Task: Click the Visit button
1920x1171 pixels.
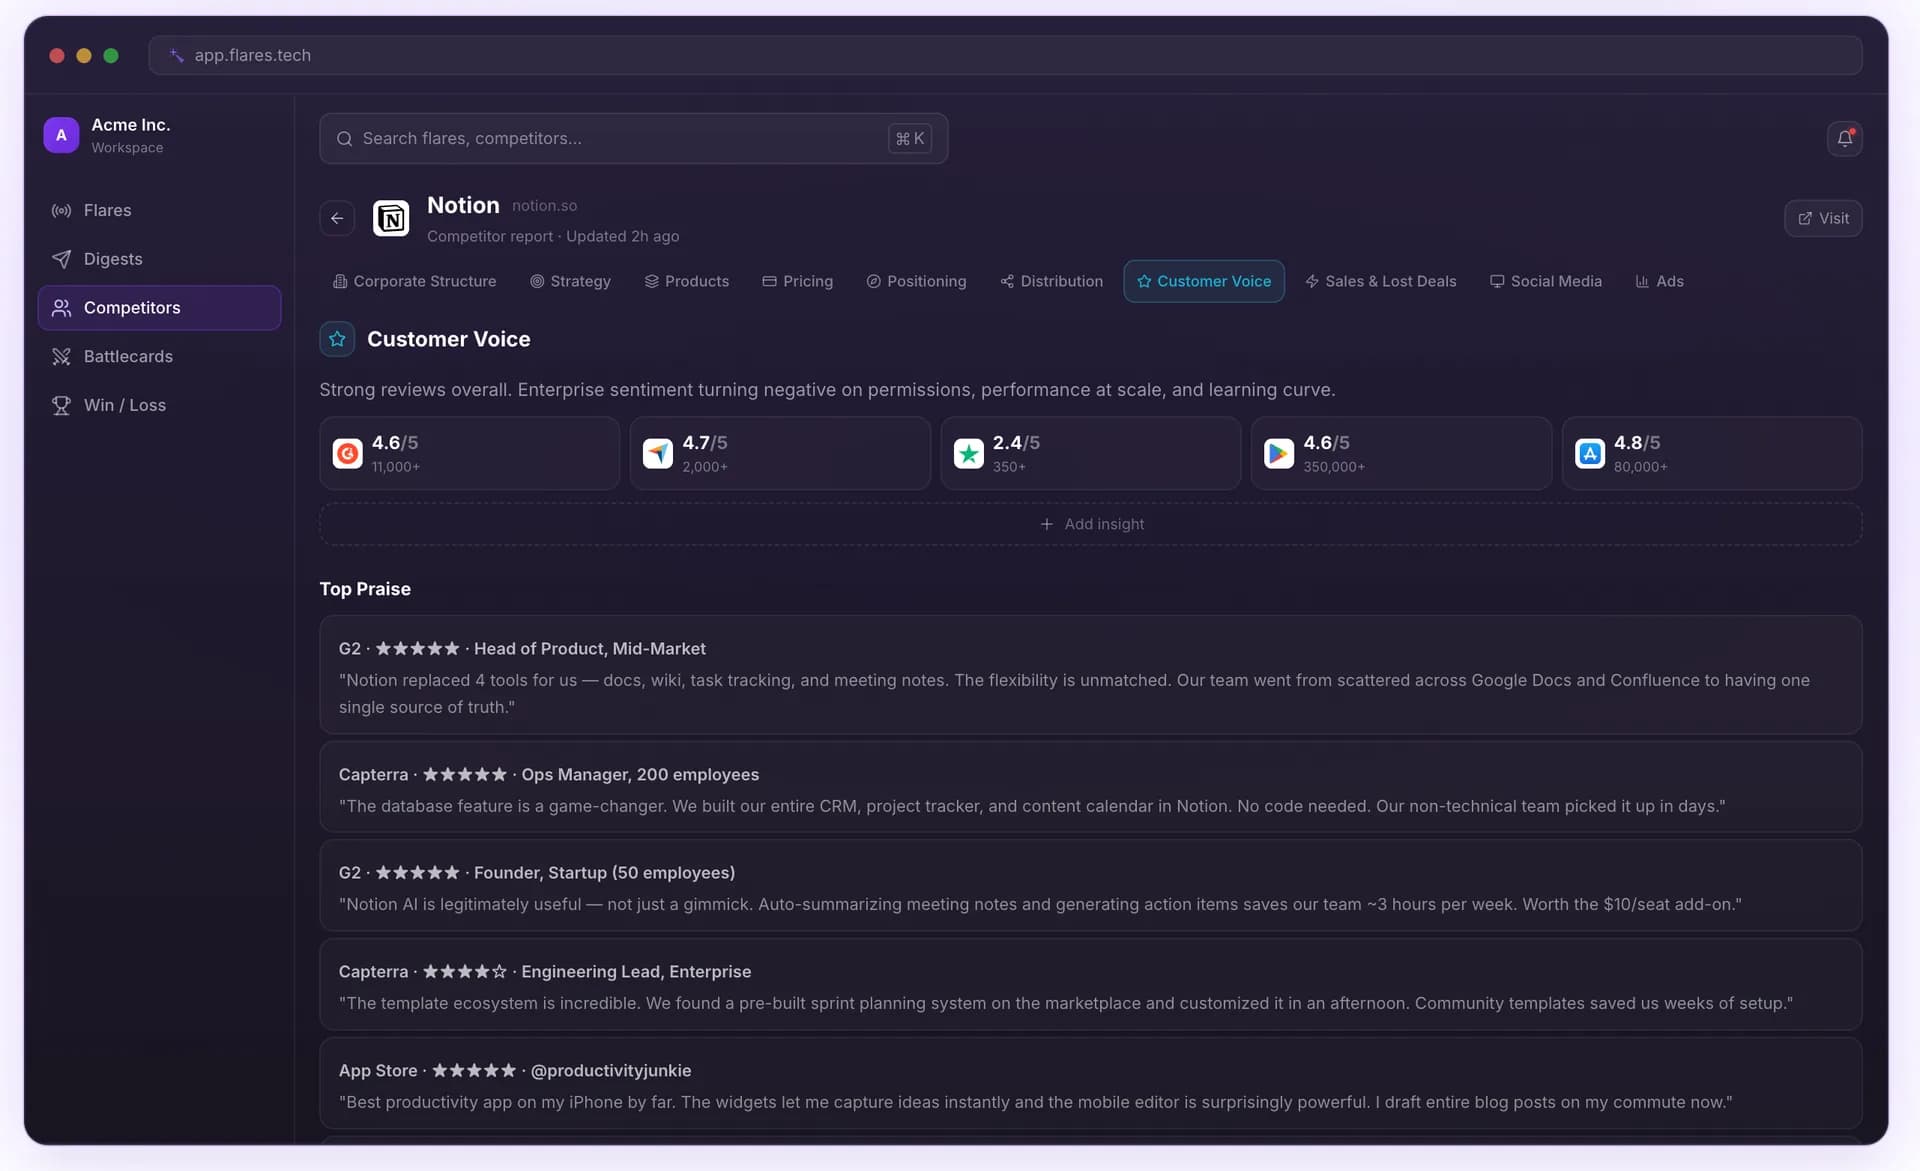Action: tap(1823, 218)
